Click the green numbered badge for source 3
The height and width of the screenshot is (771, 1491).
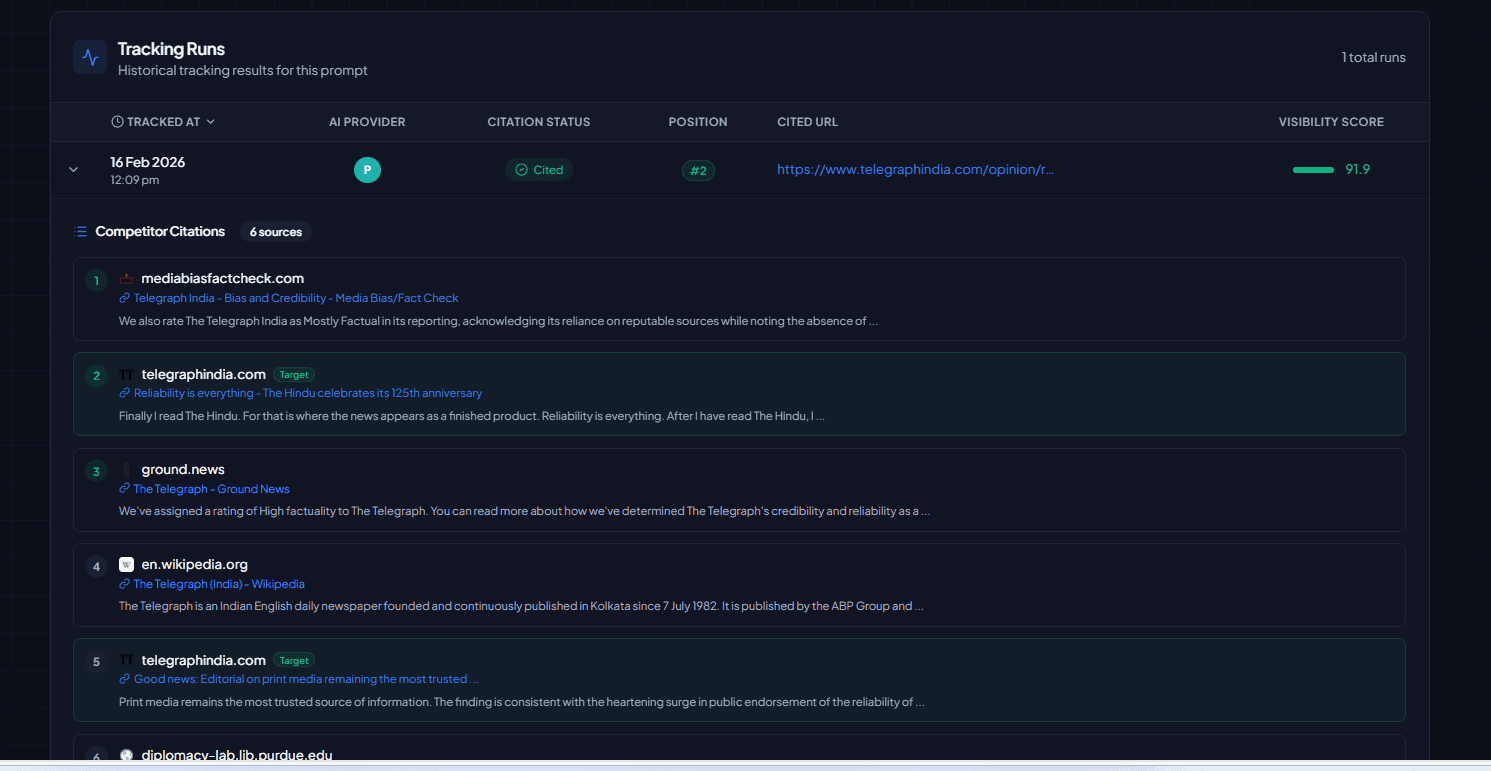96,470
